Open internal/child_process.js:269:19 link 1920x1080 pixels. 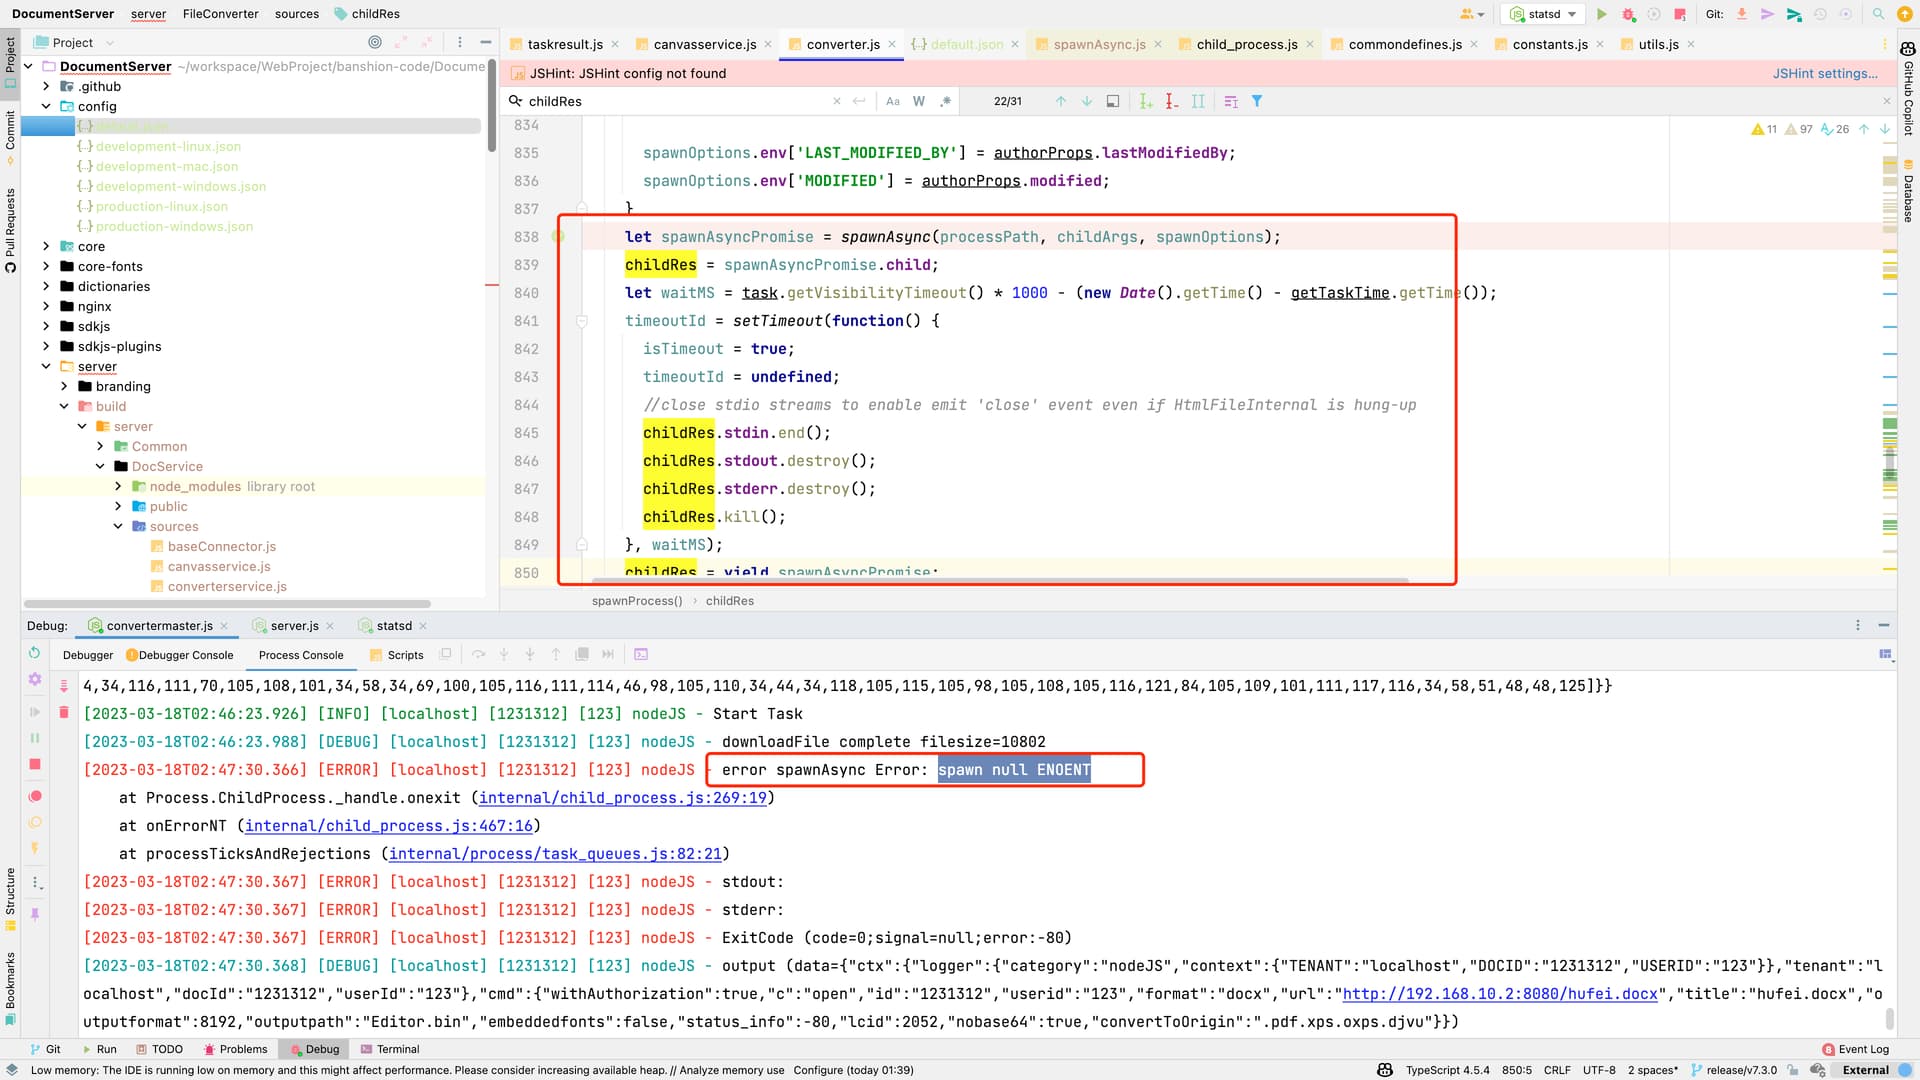(x=623, y=798)
